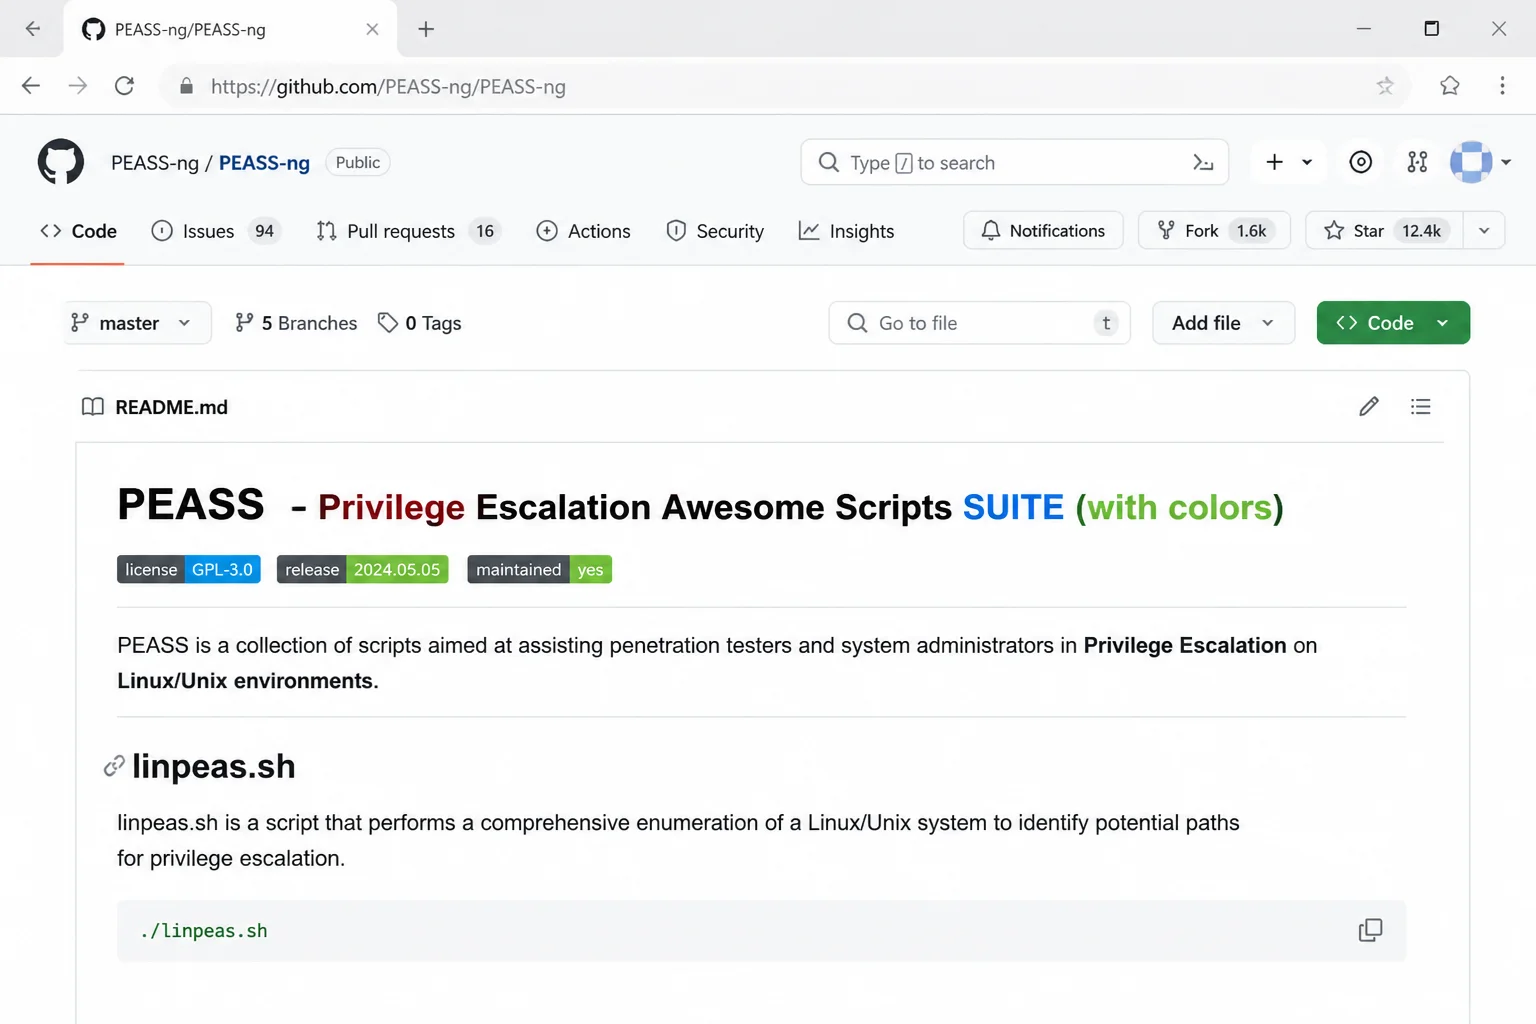Click the plus create-new icon
The width and height of the screenshot is (1536, 1024).
[x=1274, y=162]
